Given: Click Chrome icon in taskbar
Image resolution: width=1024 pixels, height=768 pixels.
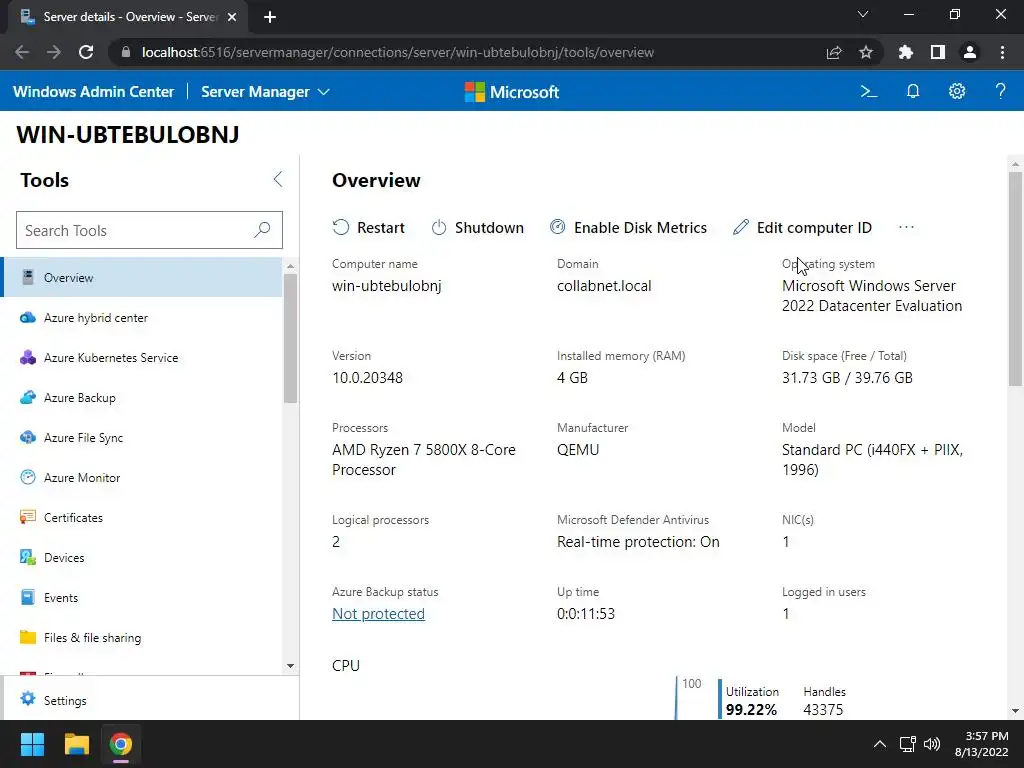Looking at the screenshot, I should [121, 744].
